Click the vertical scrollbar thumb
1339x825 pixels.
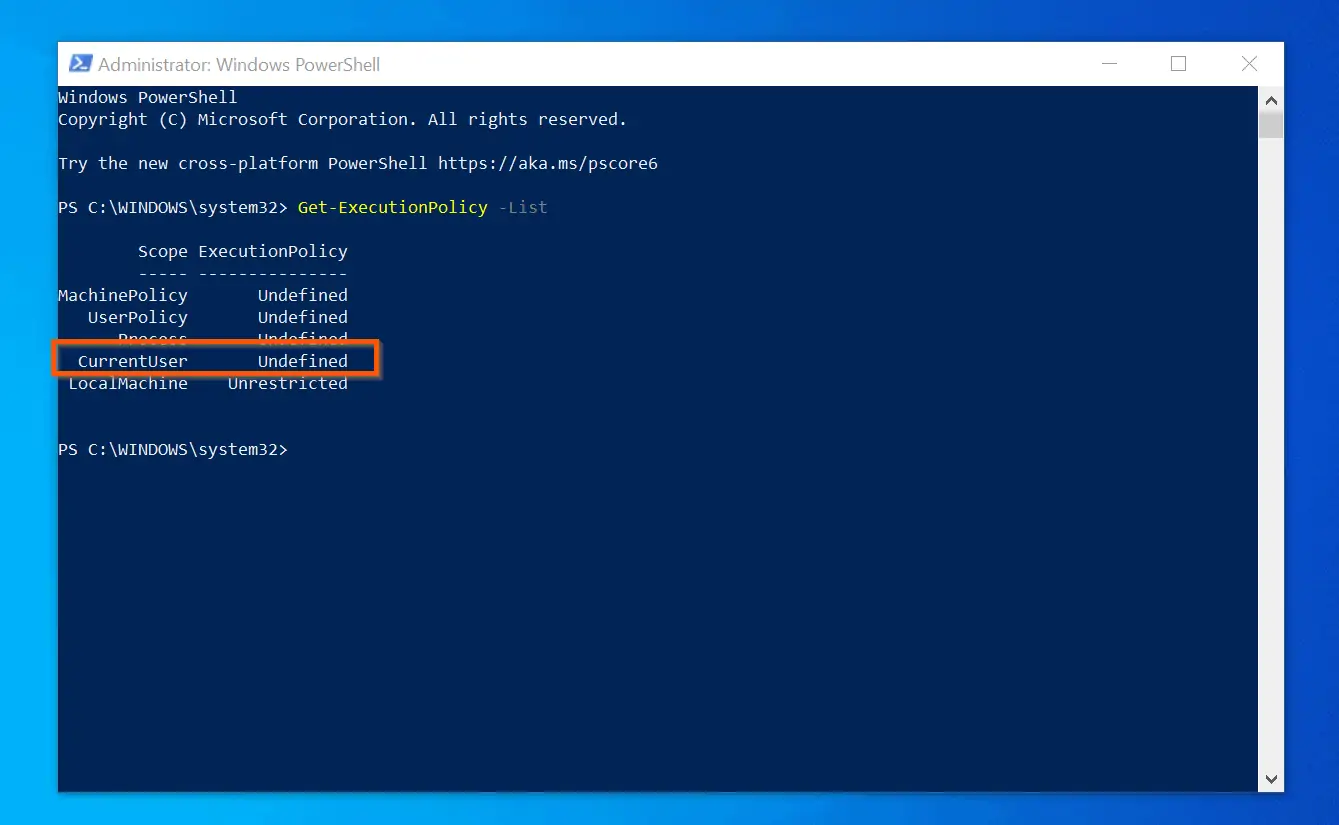[x=1271, y=125]
